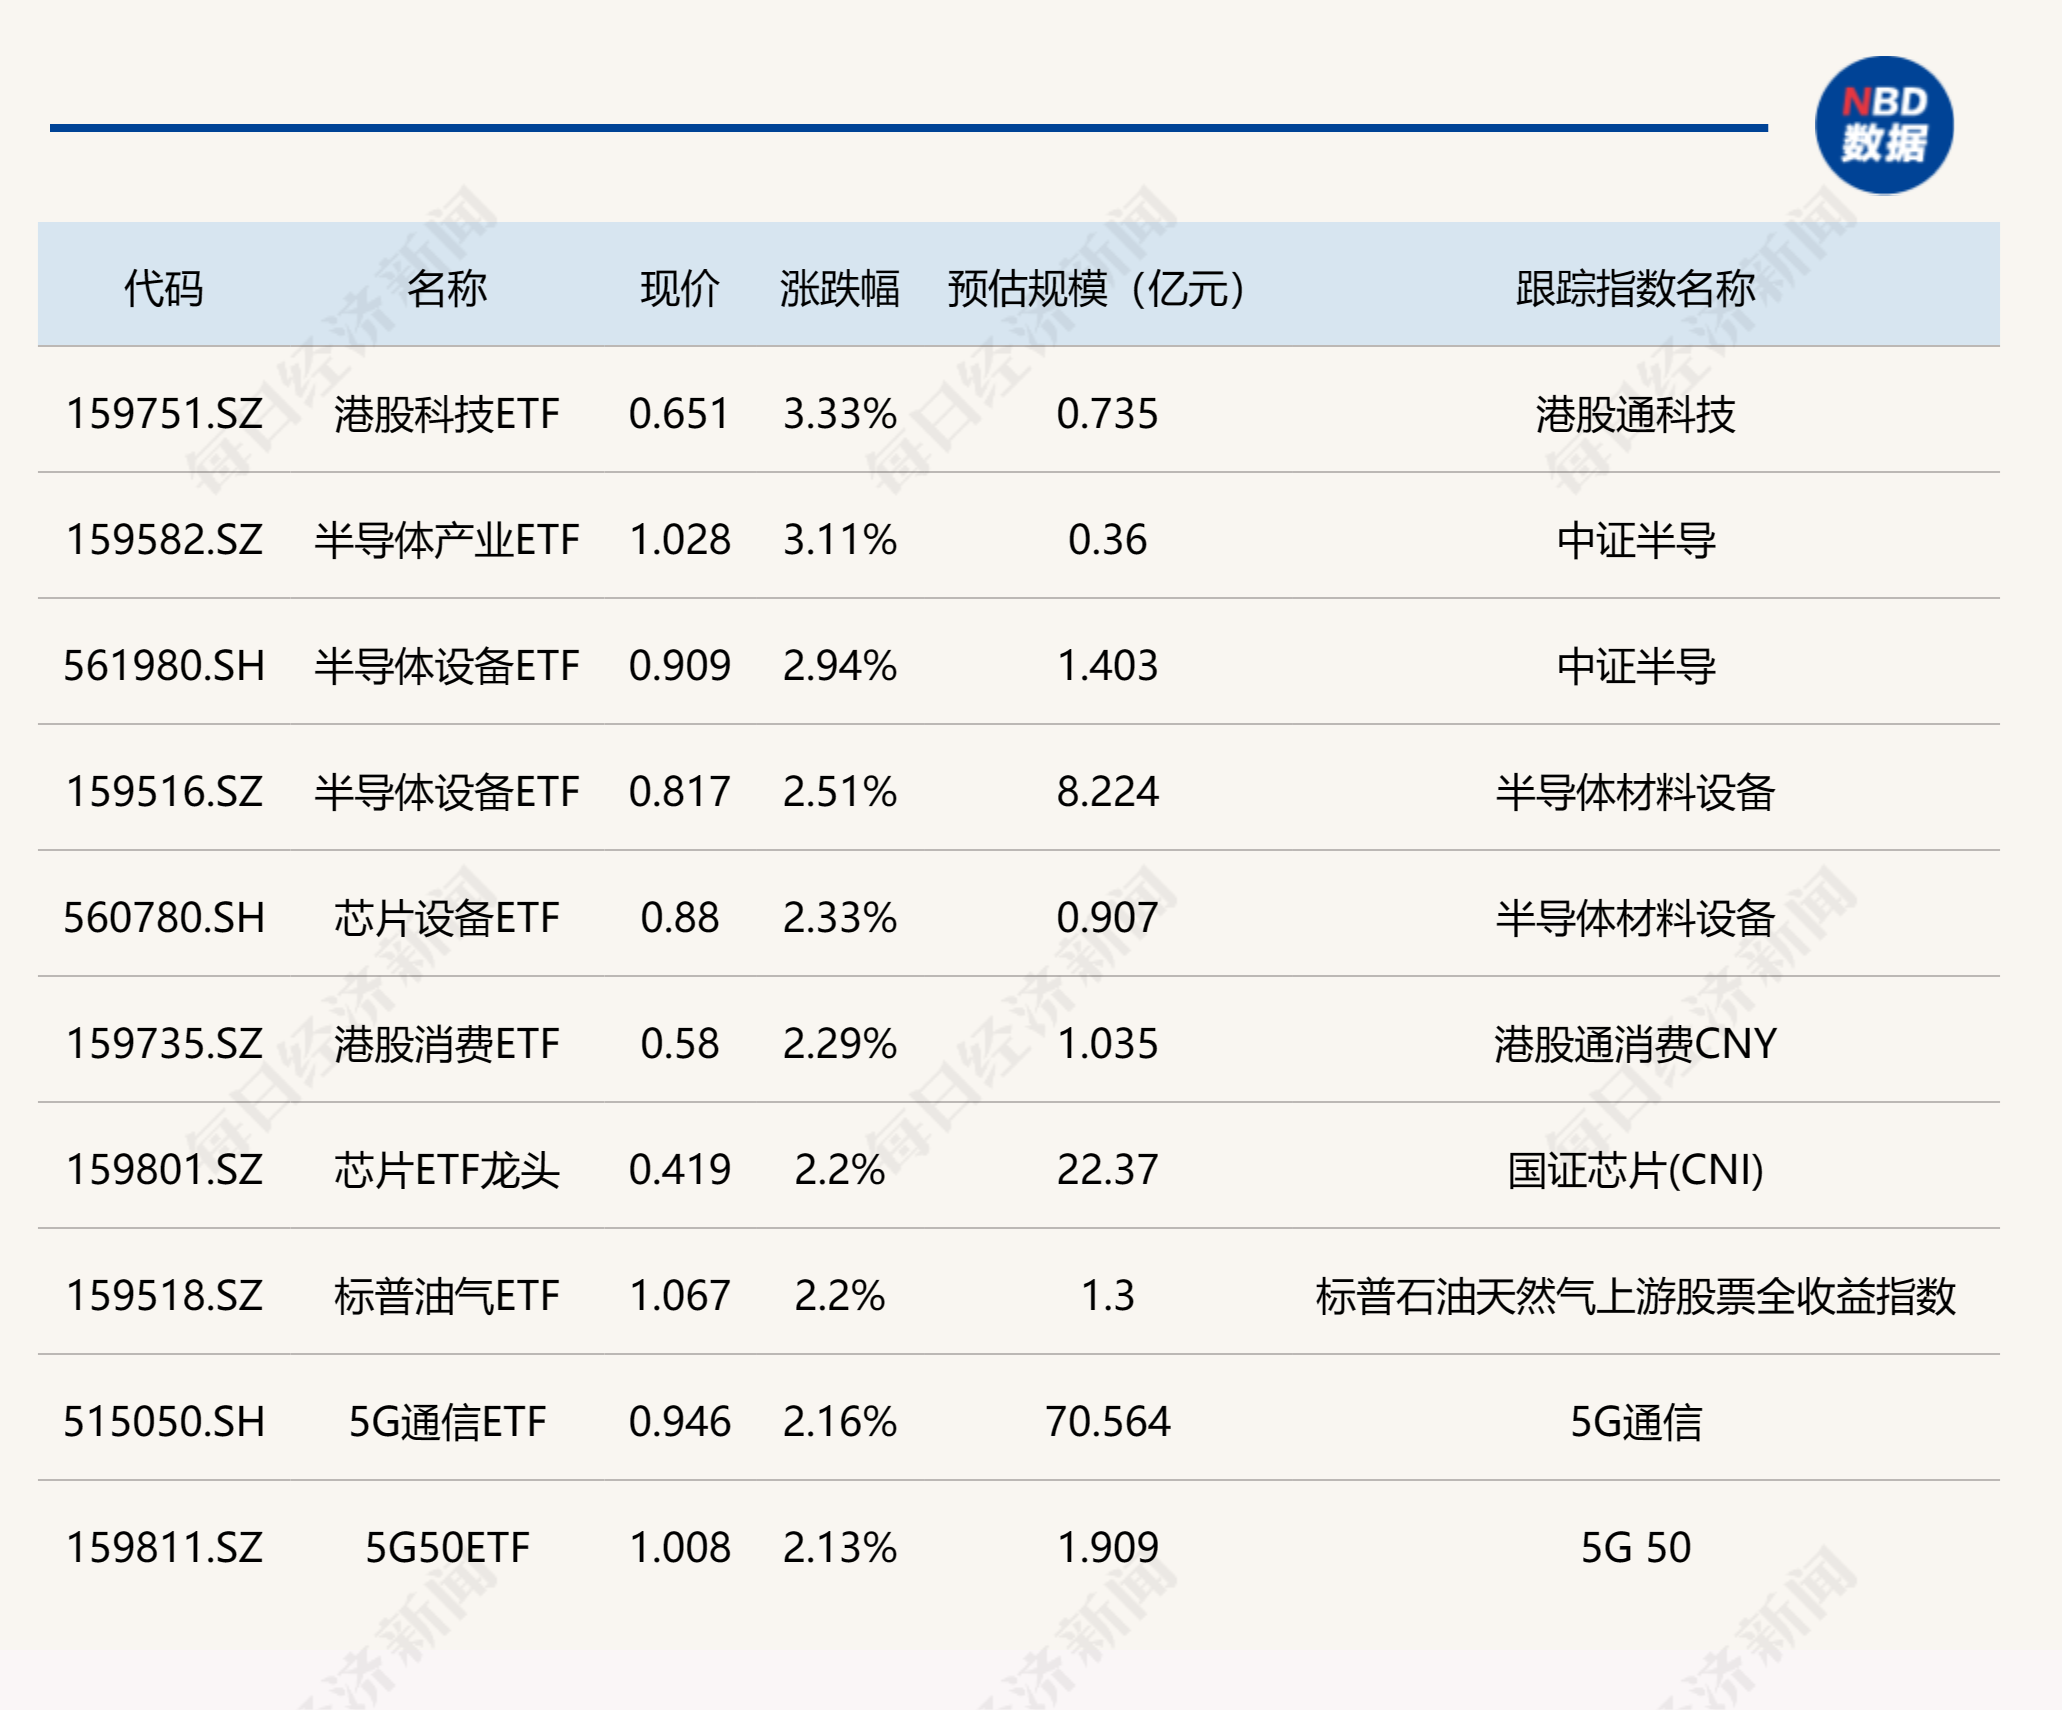Click the 标普石油天然气上游股票全收益指数 cell
The width and height of the screenshot is (2062, 1710).
(1636, 1296)
